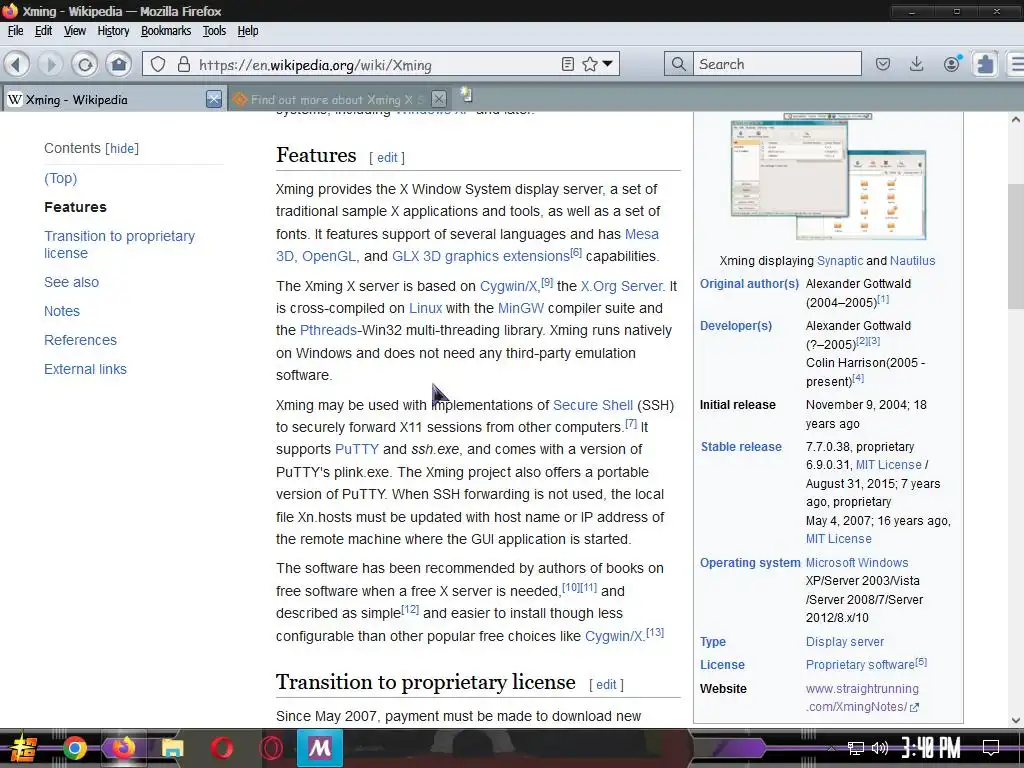This screenshot has width=1024, height=768.
Task: Open citation reference [13]
Action: tap(655, 632)
